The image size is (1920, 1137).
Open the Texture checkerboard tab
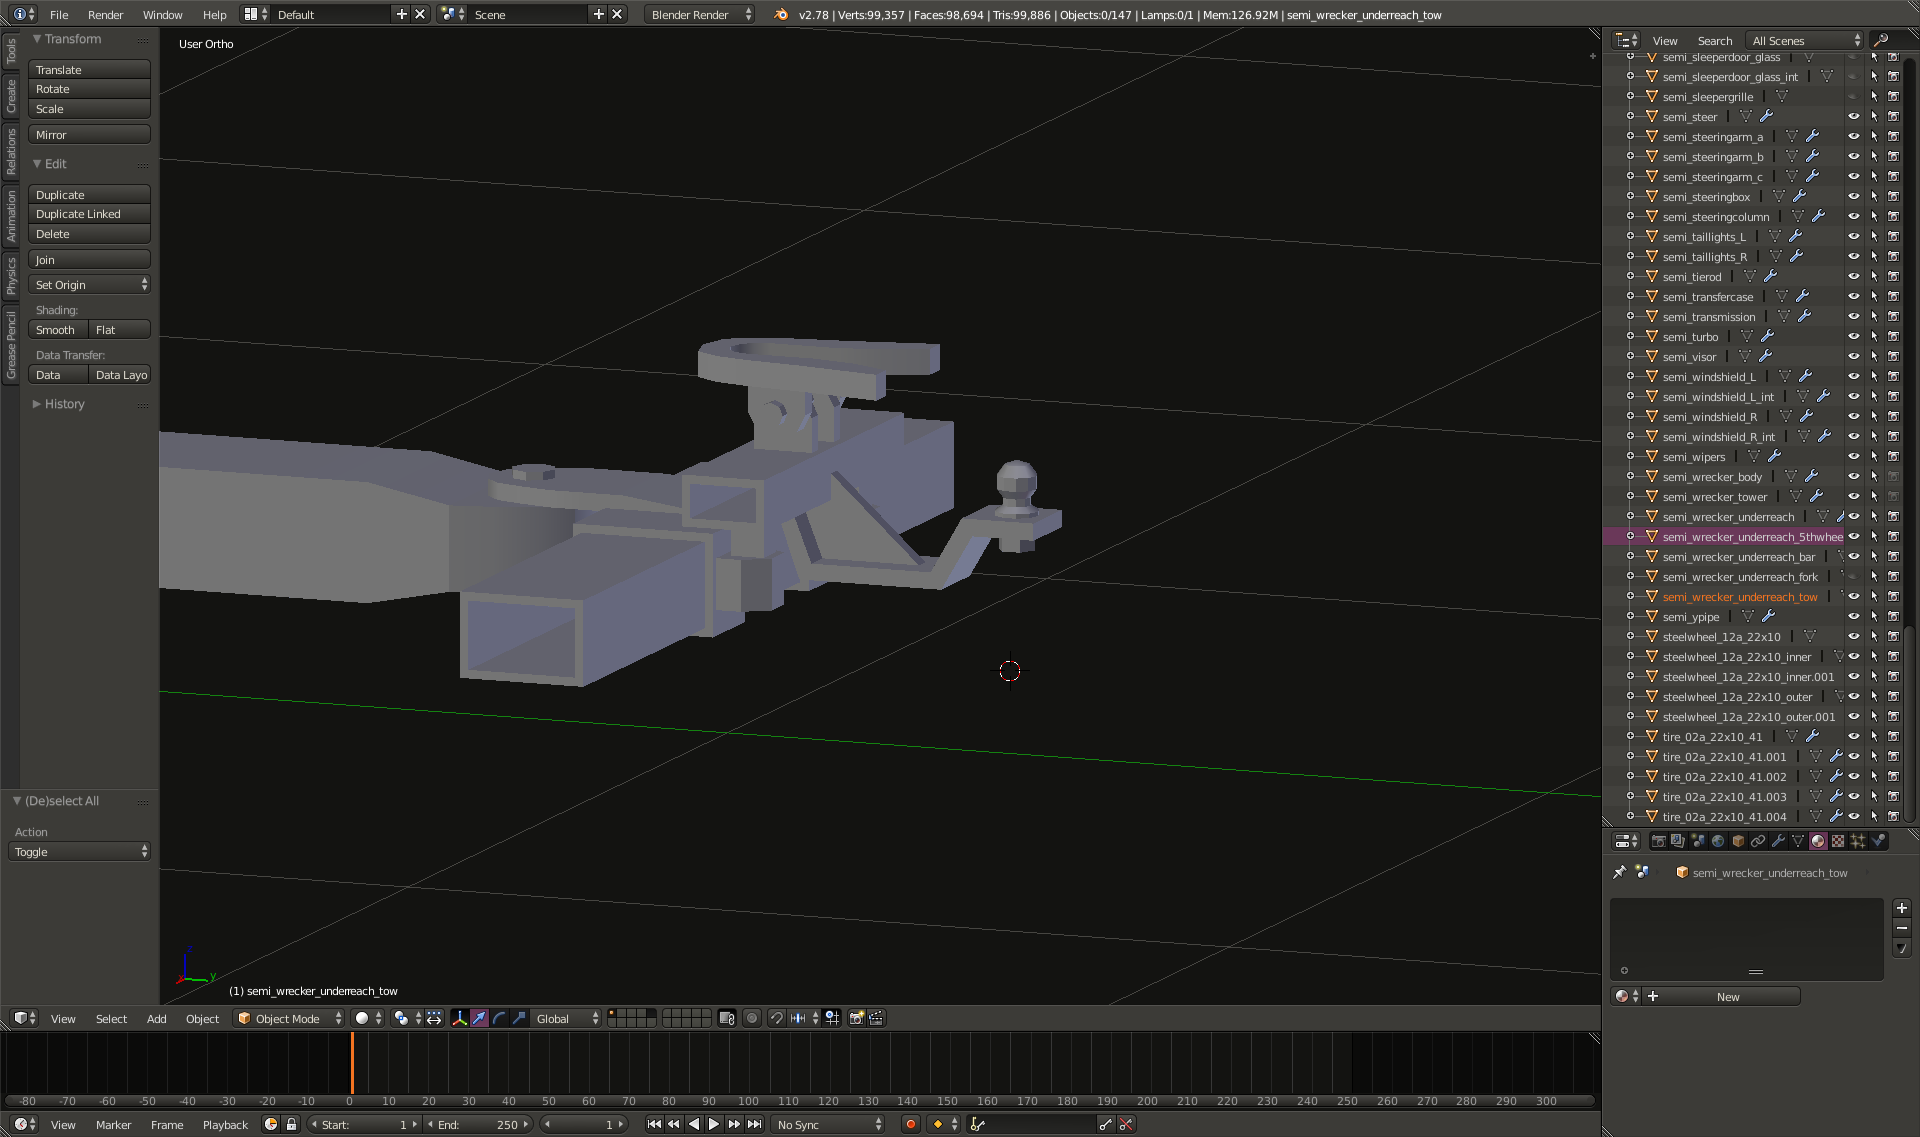[1838, 841]
